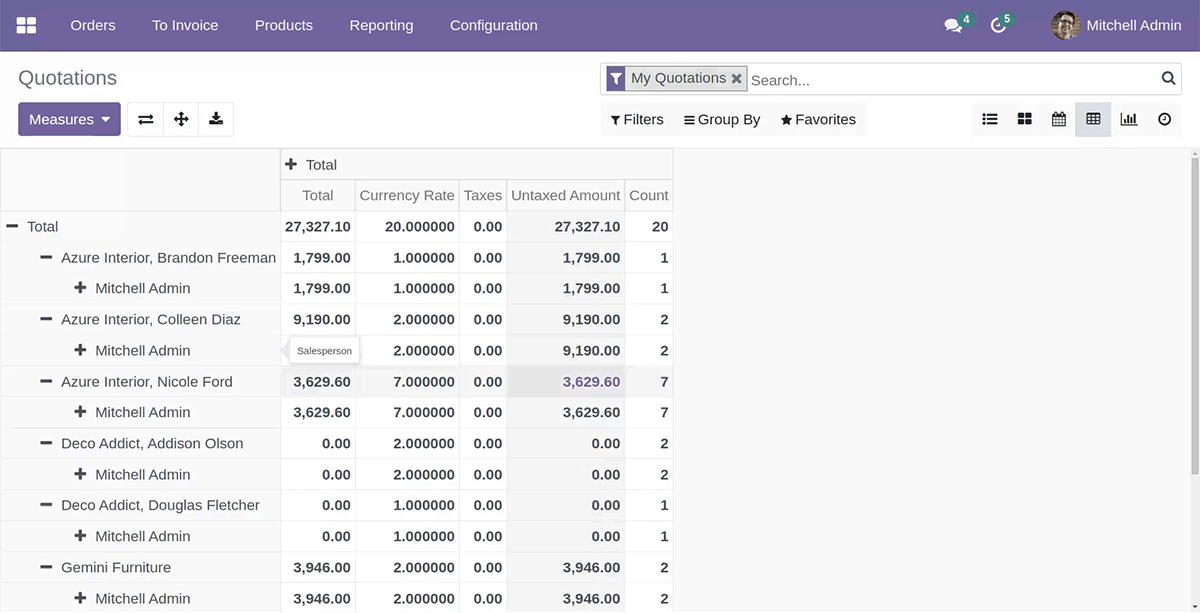Switch to calendar view
This screenshot has height=613, width=1200.
(x=1059, y=119)
